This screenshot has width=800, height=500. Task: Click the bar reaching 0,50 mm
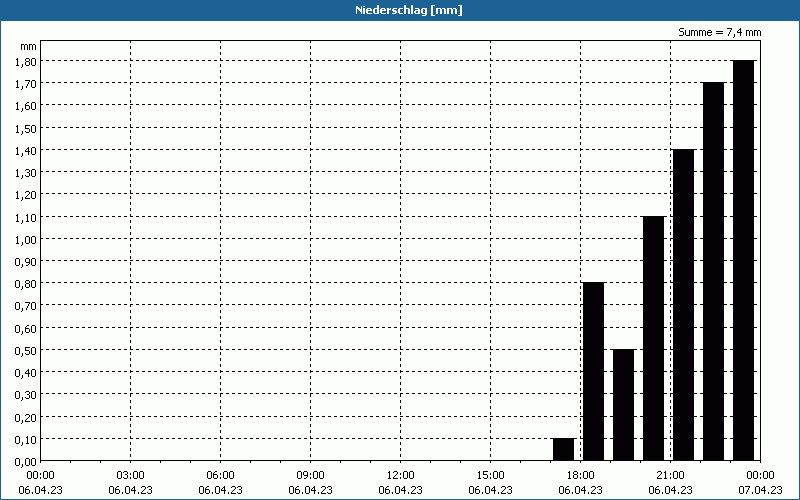point(623,405)
